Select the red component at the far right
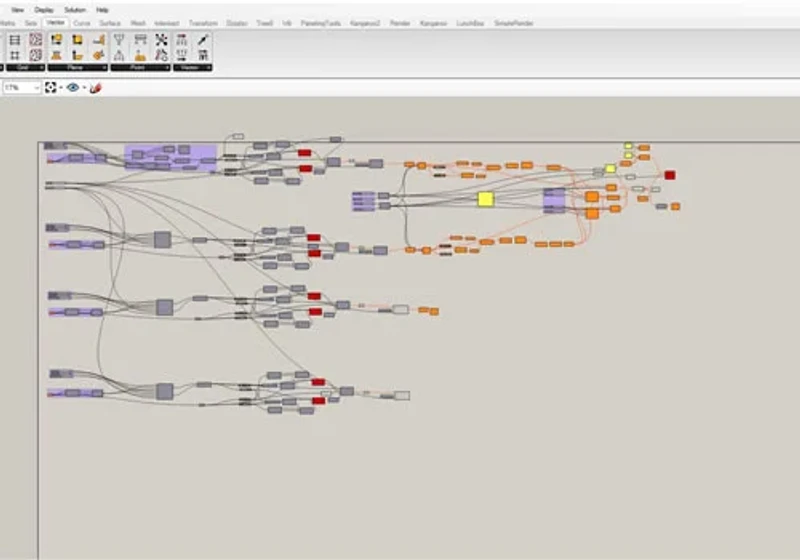Viewport: 800px width, 560px height. 670,175
